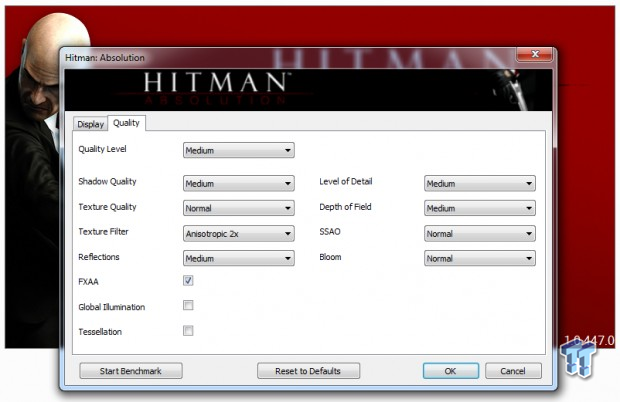Click the Quality Level label
The height and width of the screenshot is (402, 620).
pyautogui.click(x=102, y=149)
